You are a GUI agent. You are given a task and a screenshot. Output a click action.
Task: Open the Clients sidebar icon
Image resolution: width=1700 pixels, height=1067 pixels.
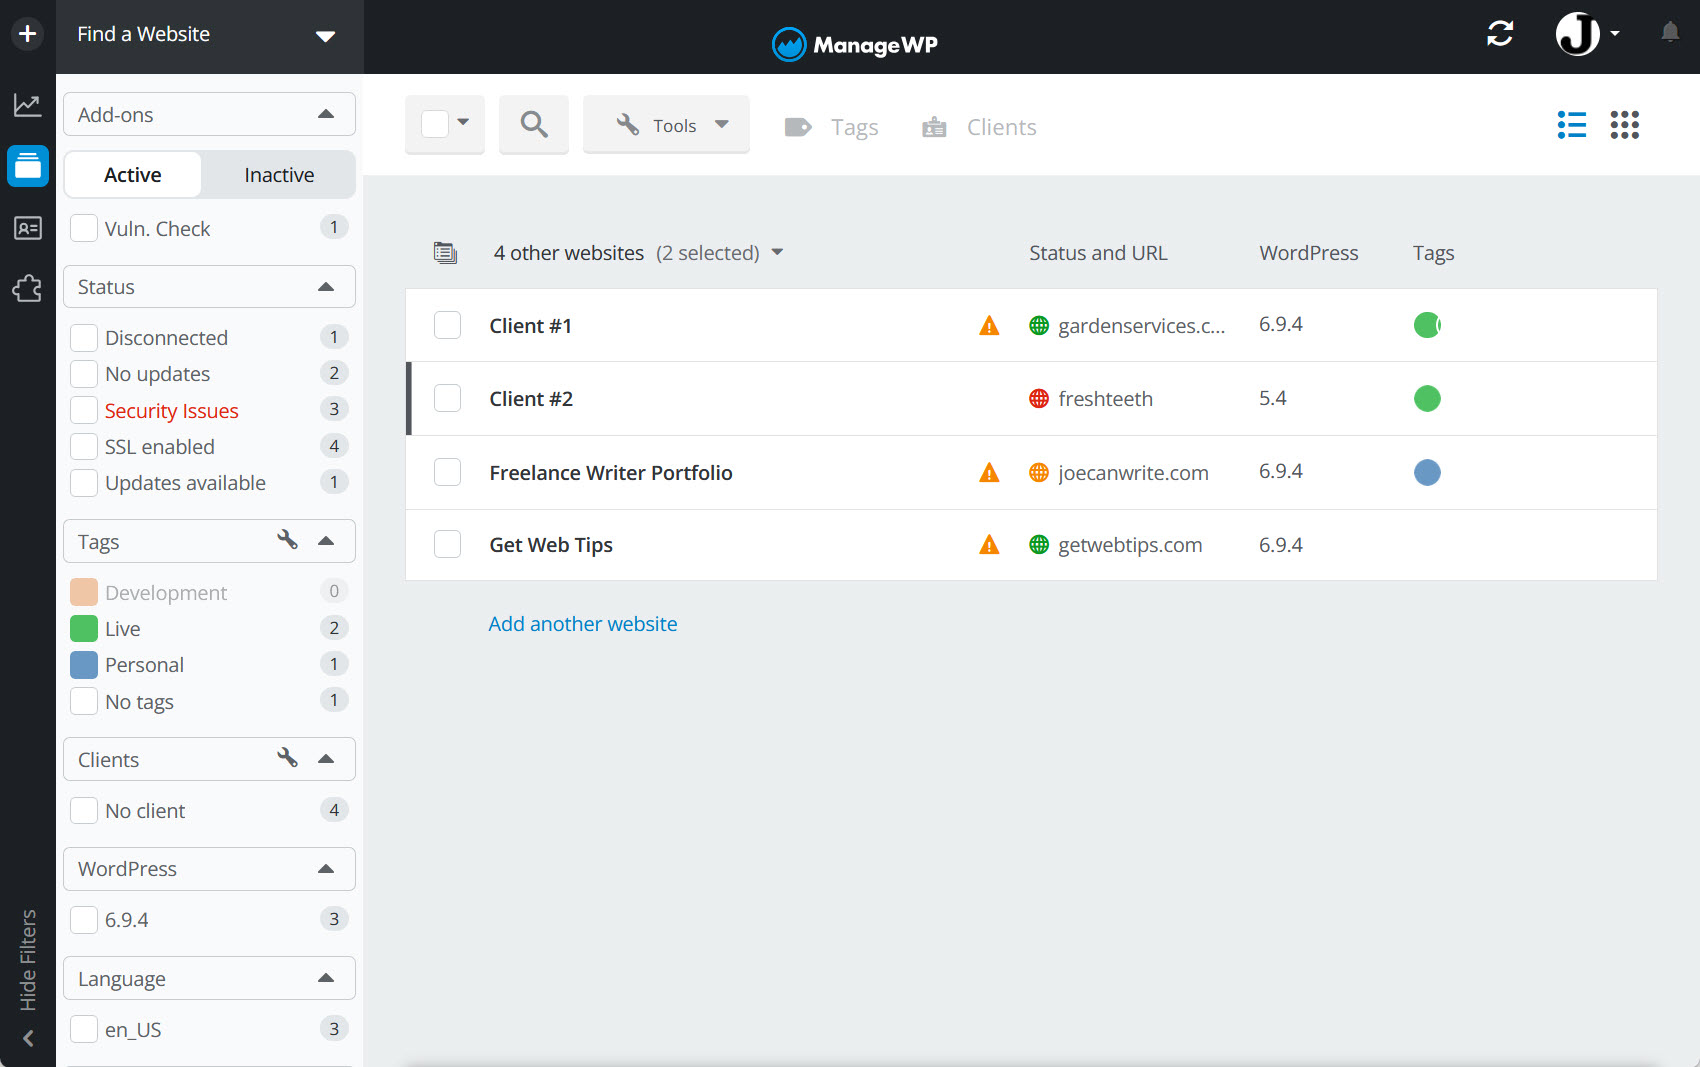pyautogui.click(x=27, y=228)
